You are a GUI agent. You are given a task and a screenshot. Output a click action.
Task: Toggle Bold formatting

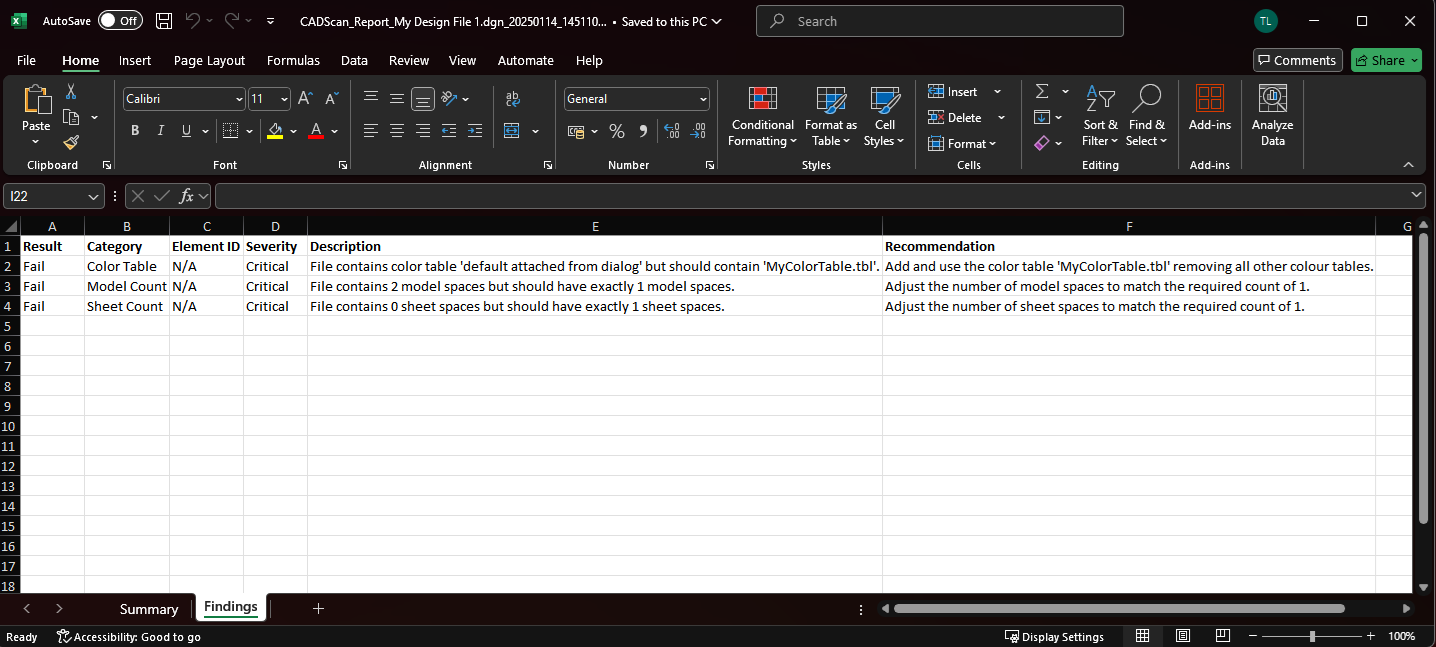point(135,131)
